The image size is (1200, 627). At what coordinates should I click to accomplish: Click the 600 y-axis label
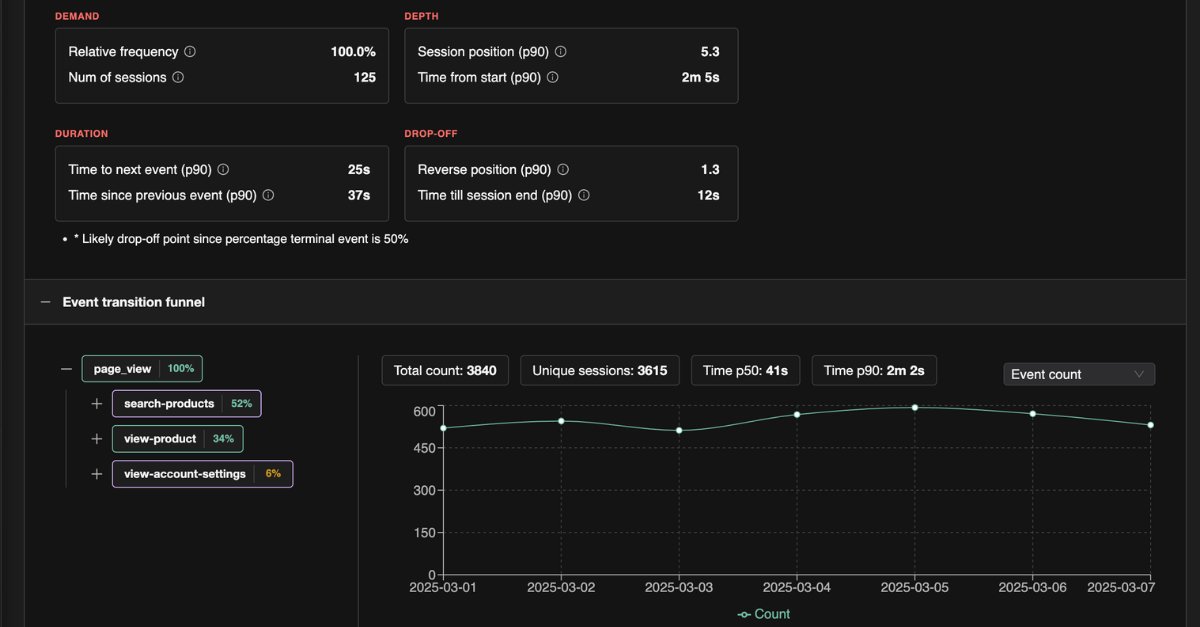click(x=425, y=411)
